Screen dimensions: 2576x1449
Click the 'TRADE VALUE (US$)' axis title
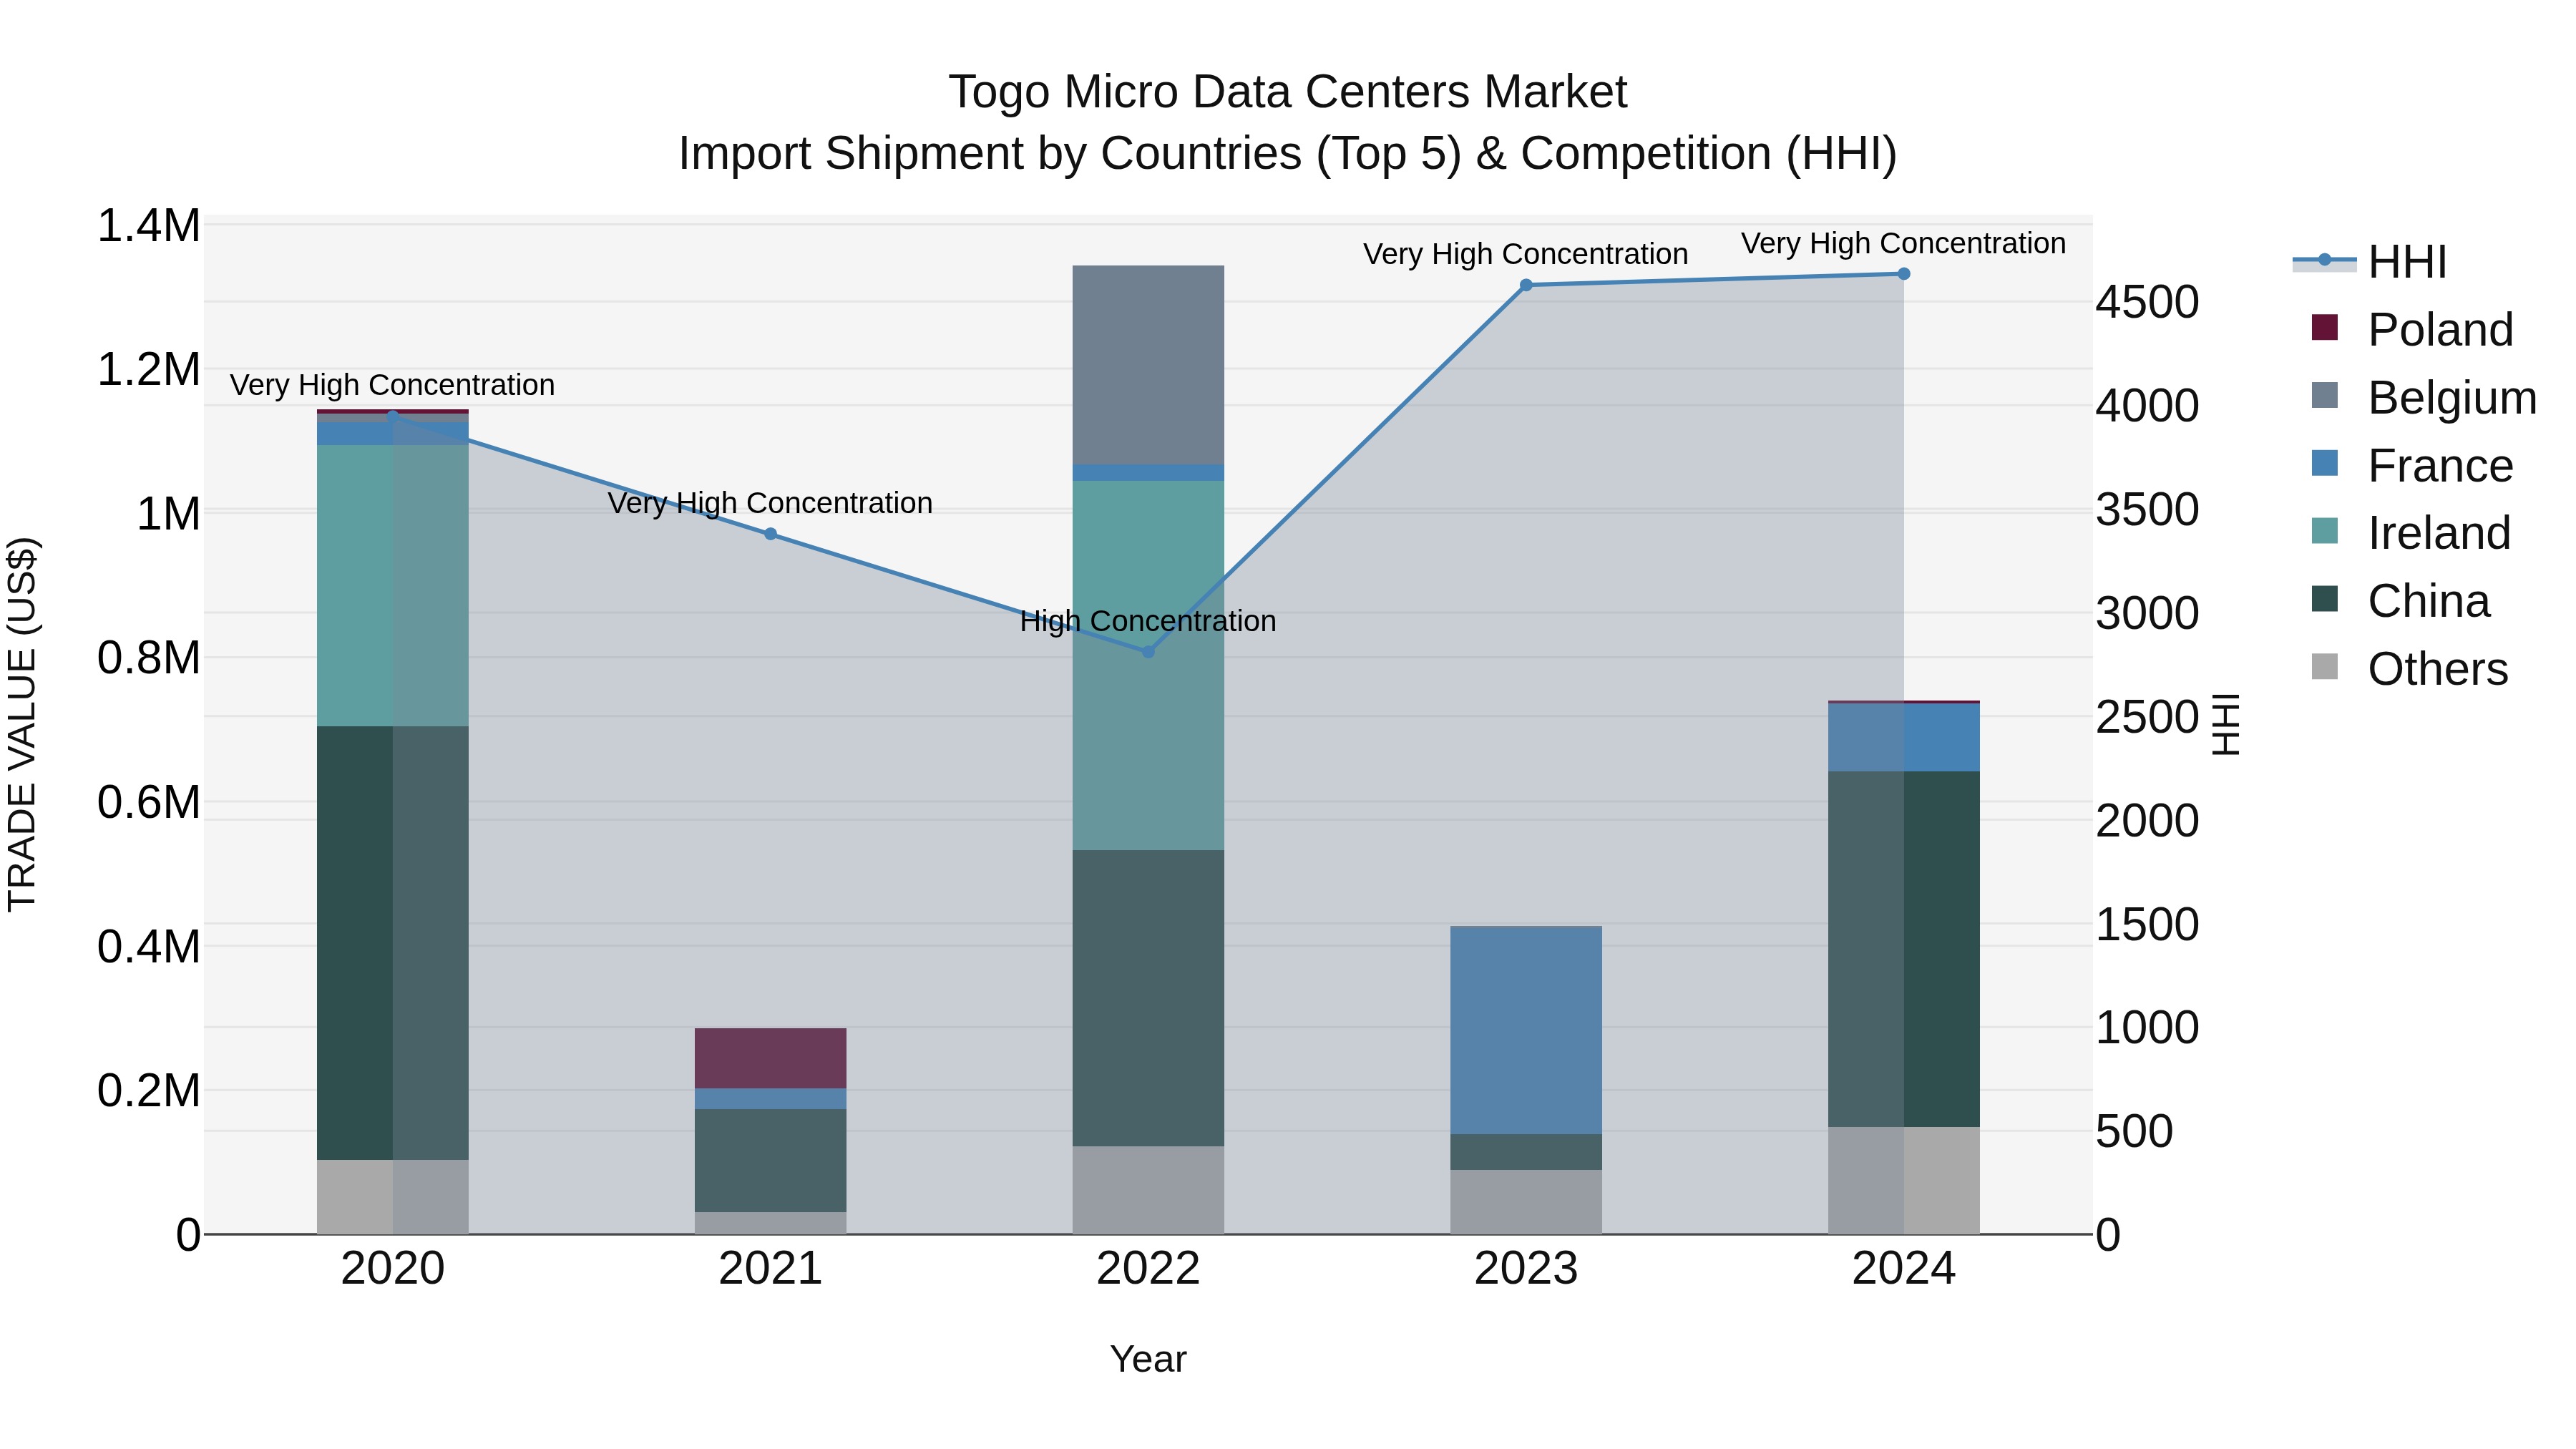(22, 724)
